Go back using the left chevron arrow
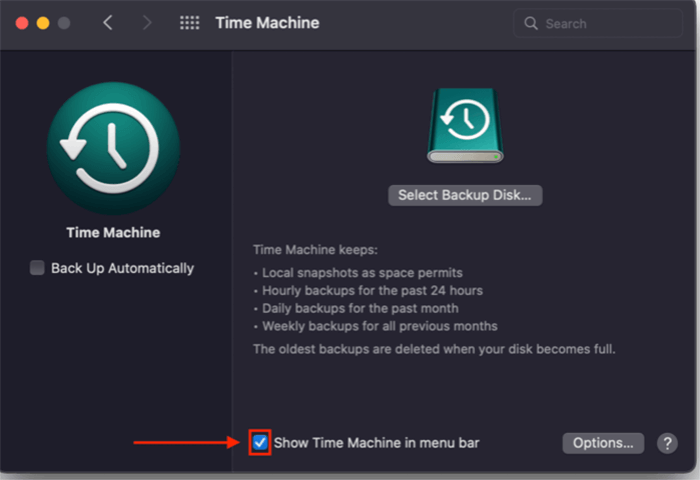 pyautogui.click(x=108, y=22)
